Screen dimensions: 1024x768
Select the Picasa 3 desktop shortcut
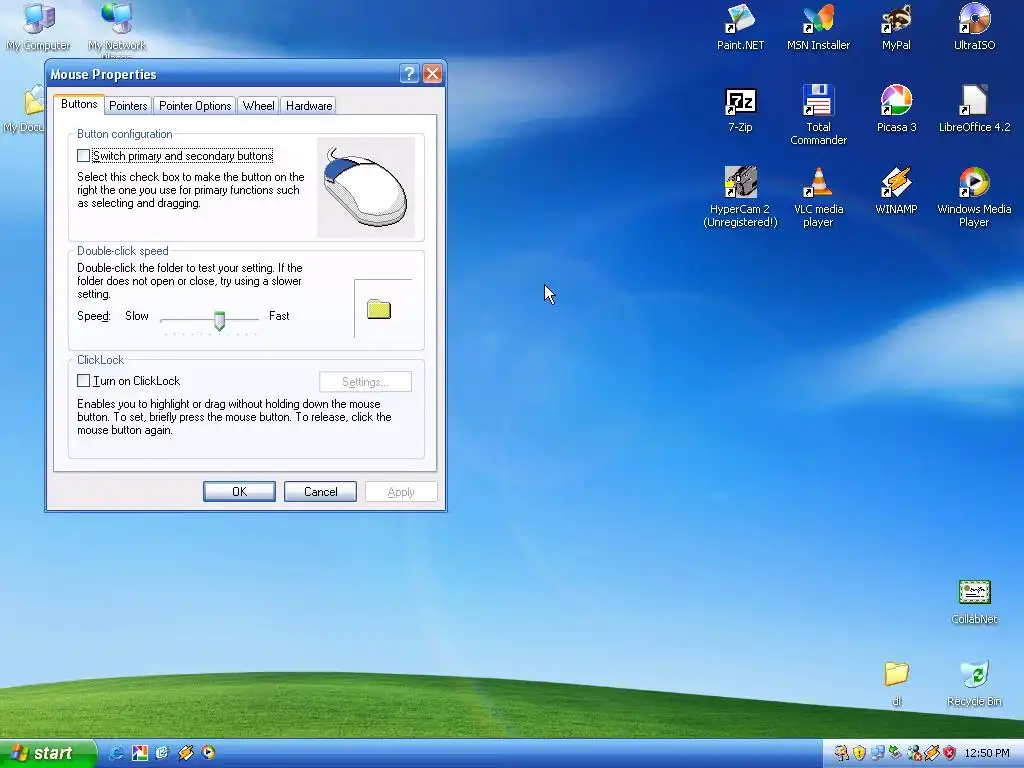(896, 110)
